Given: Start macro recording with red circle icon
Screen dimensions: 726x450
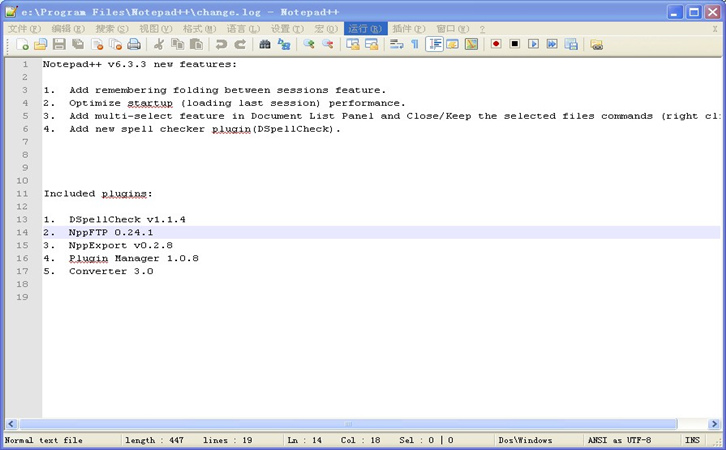Looking at the screenshot, I should [x=495, y=45].
